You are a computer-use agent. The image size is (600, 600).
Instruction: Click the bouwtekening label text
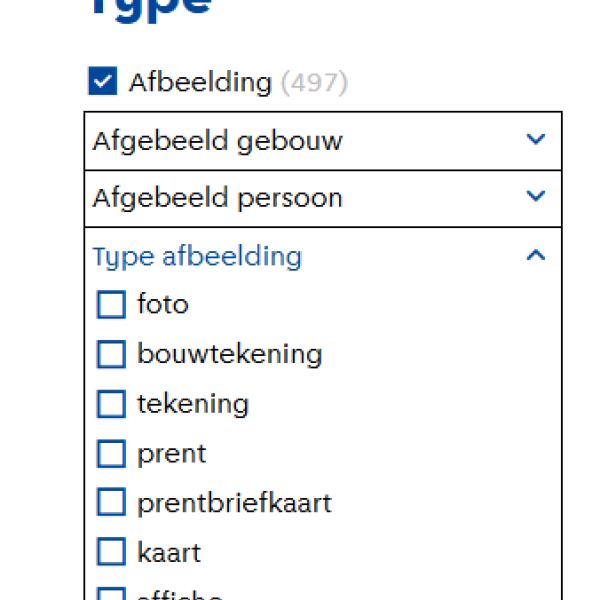click(229, 354)
